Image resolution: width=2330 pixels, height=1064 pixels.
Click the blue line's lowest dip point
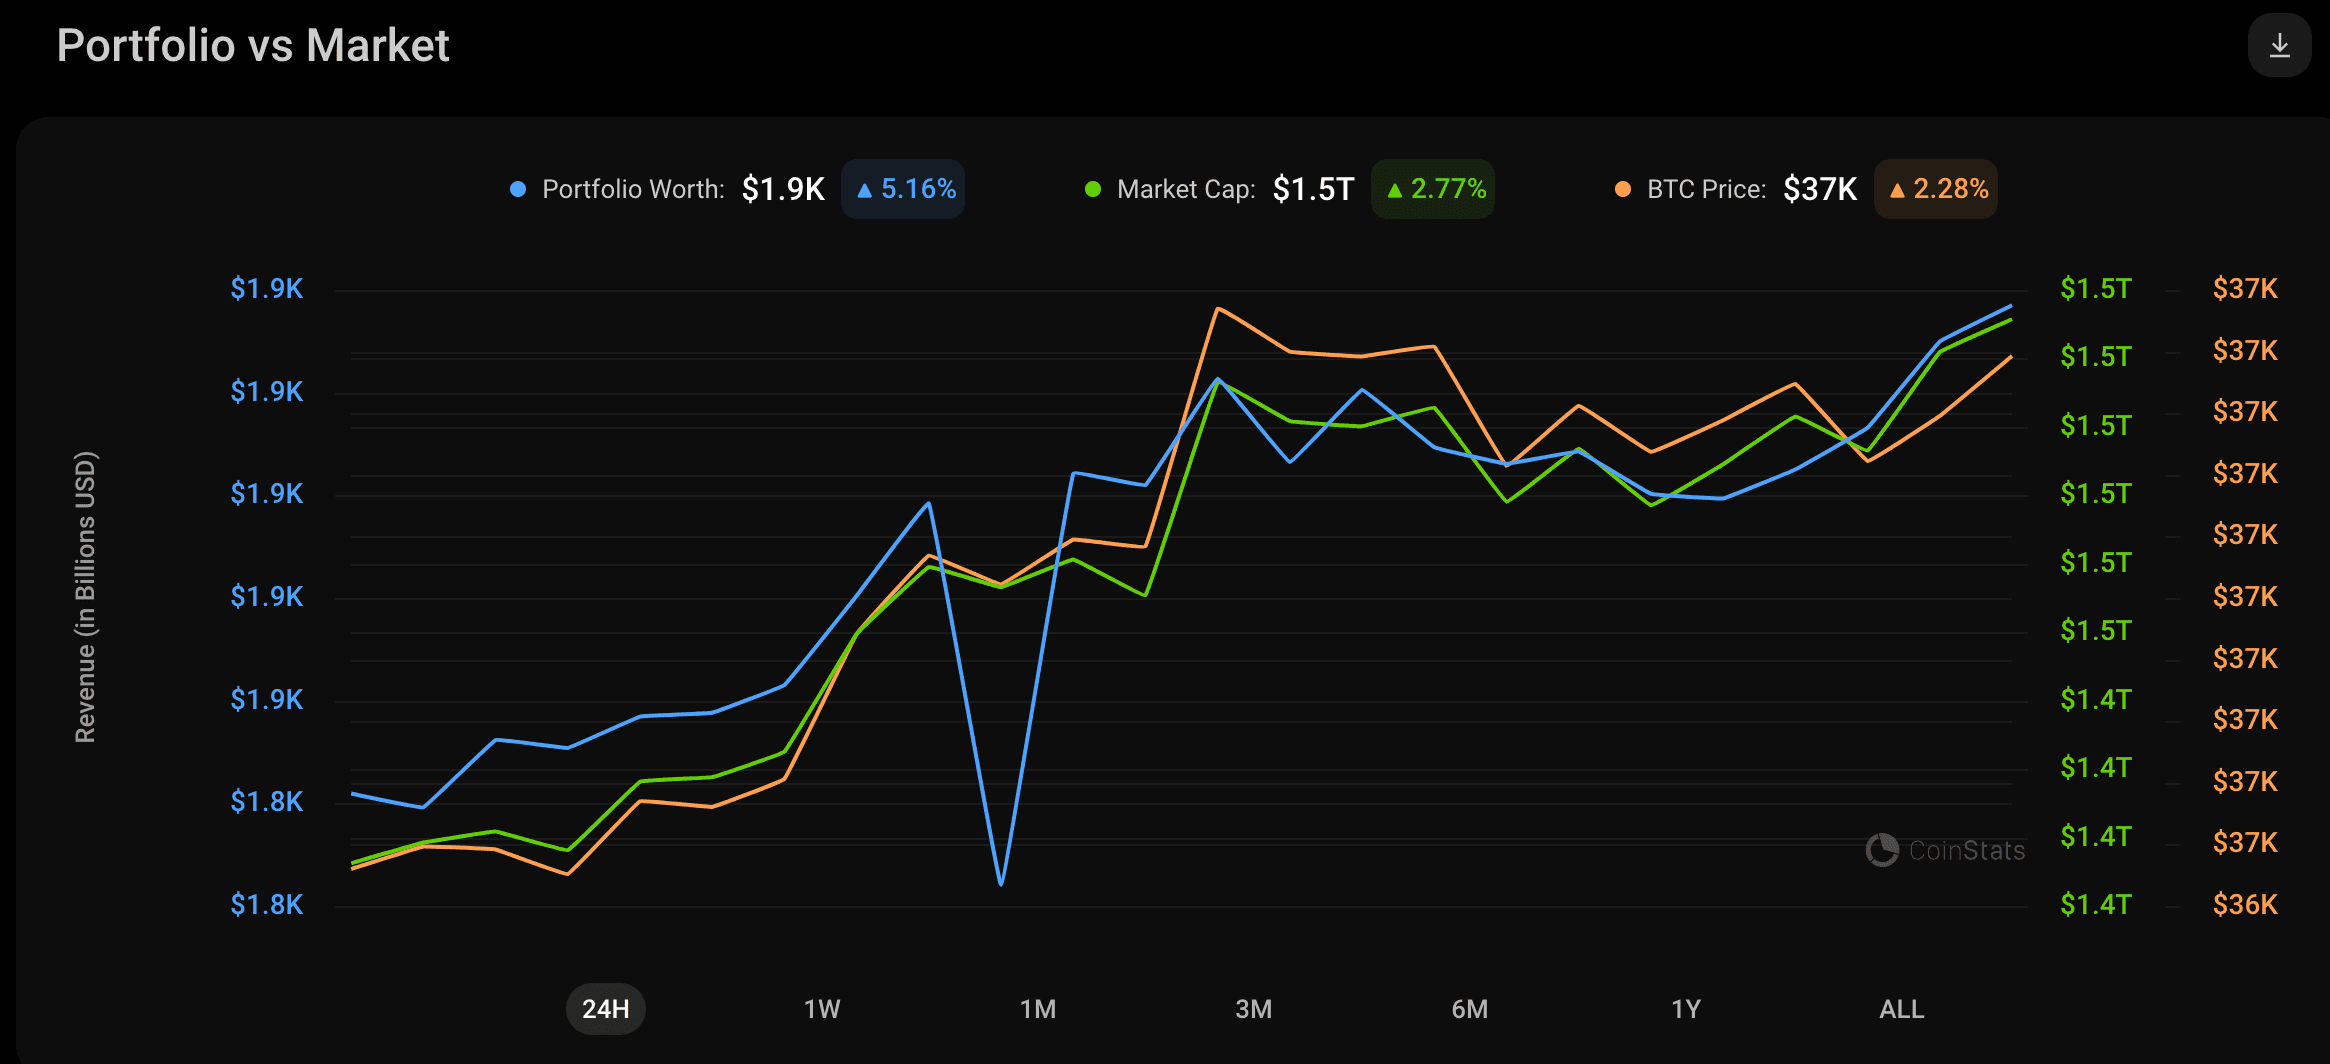[x=1001, y=883]
